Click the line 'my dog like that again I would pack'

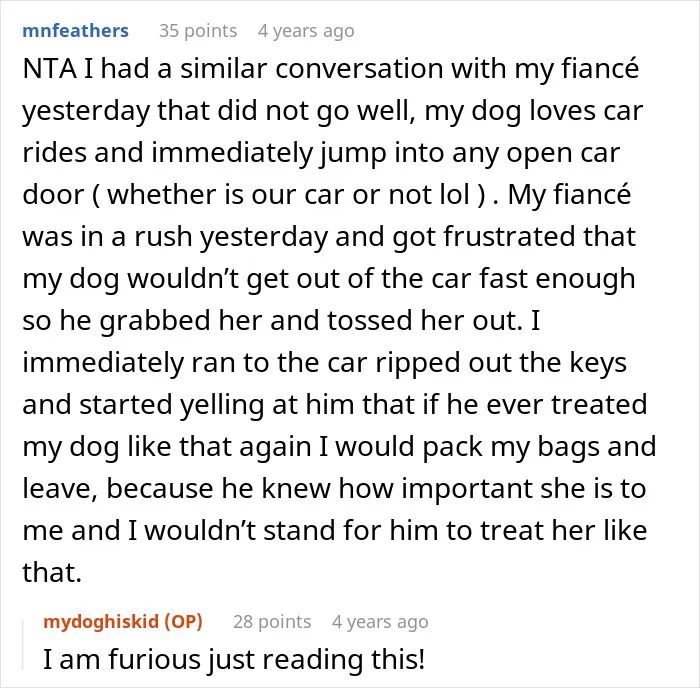point(254,447)
